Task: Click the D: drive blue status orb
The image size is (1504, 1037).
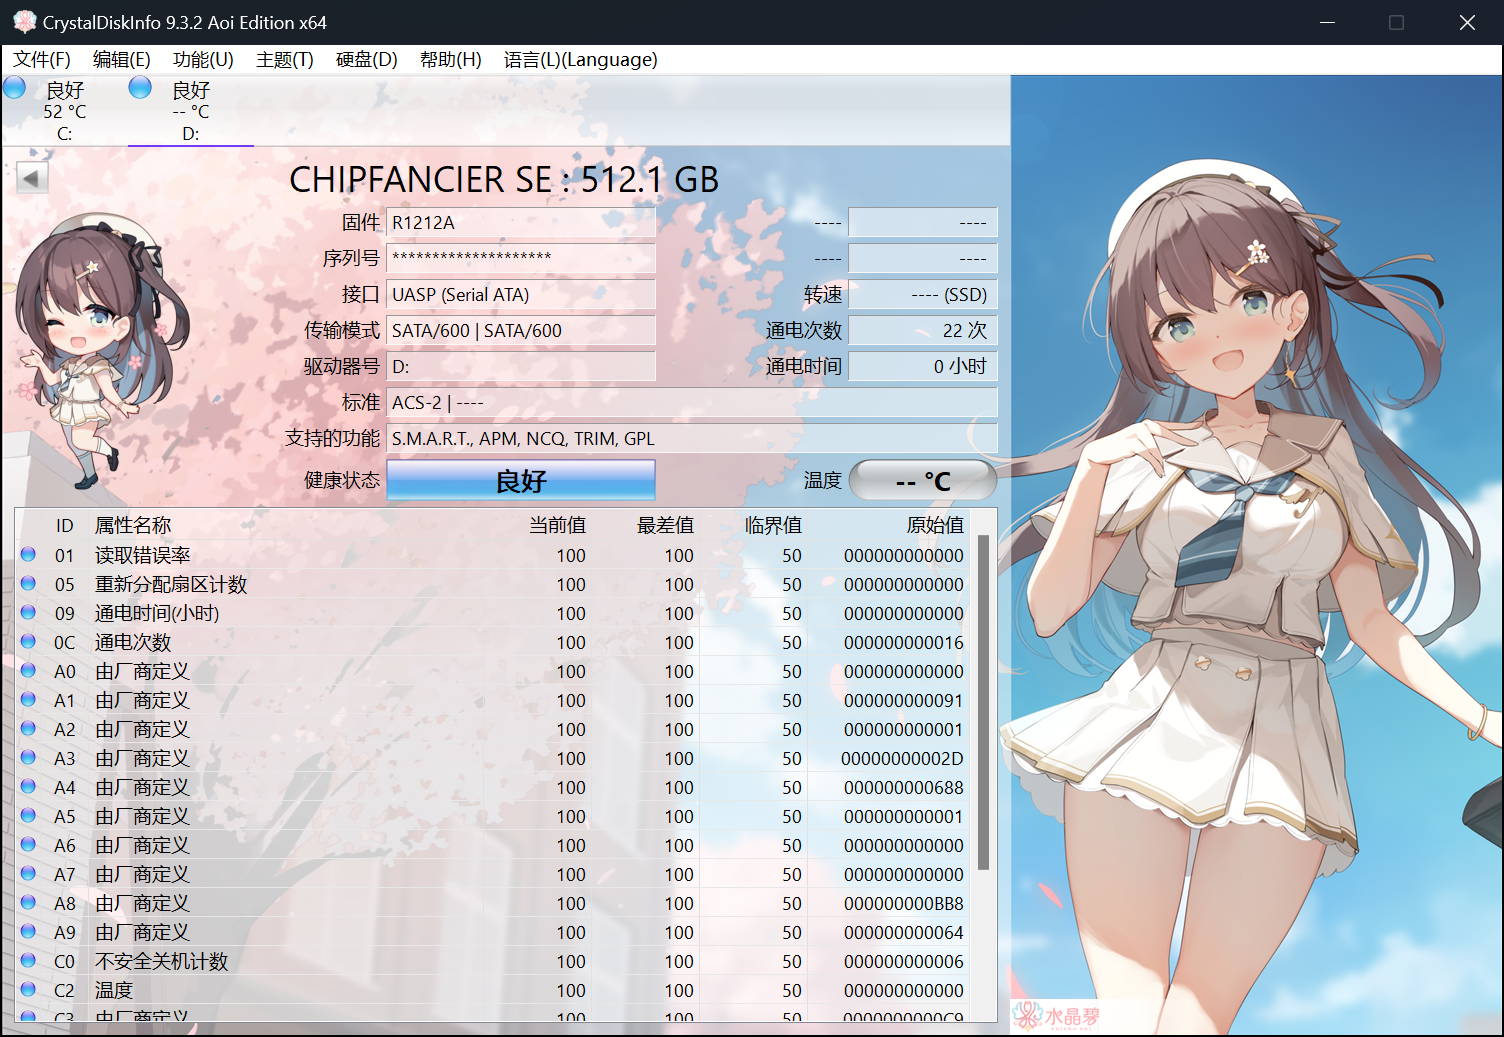Action: point(140,88)
